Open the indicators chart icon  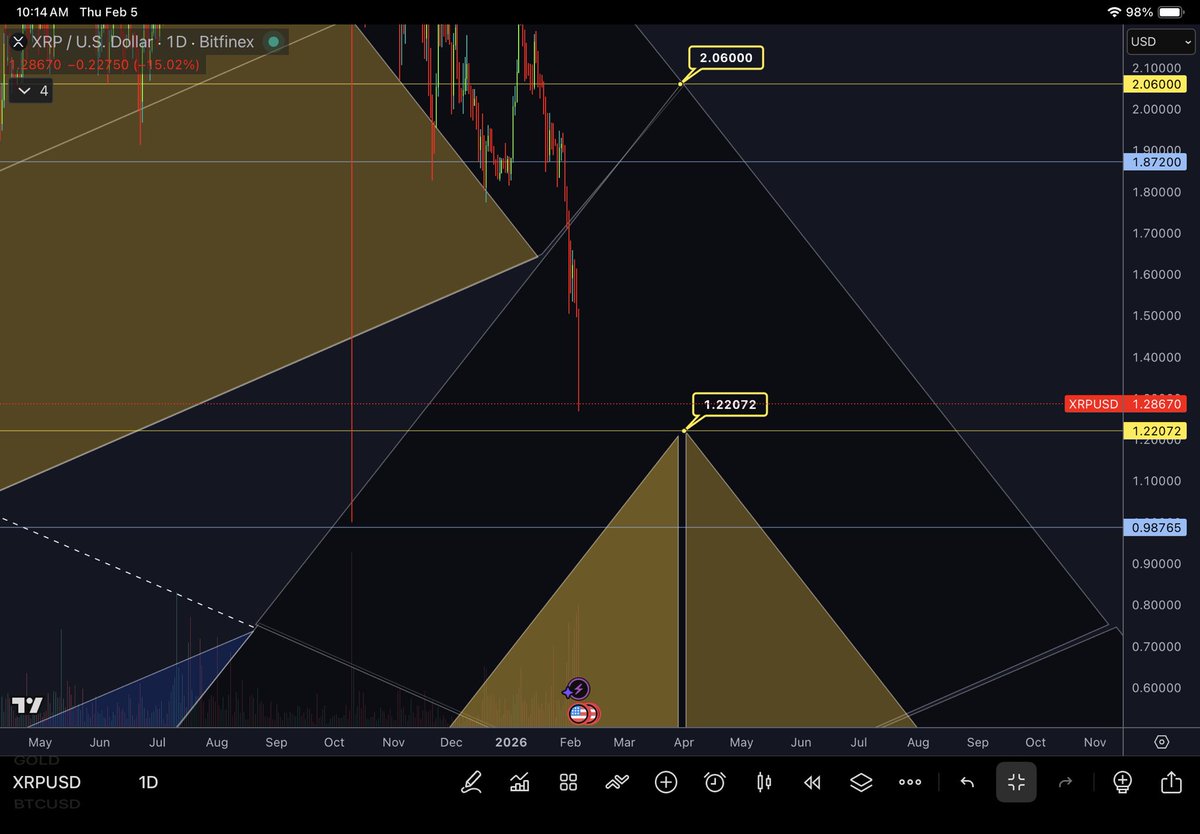520,782
